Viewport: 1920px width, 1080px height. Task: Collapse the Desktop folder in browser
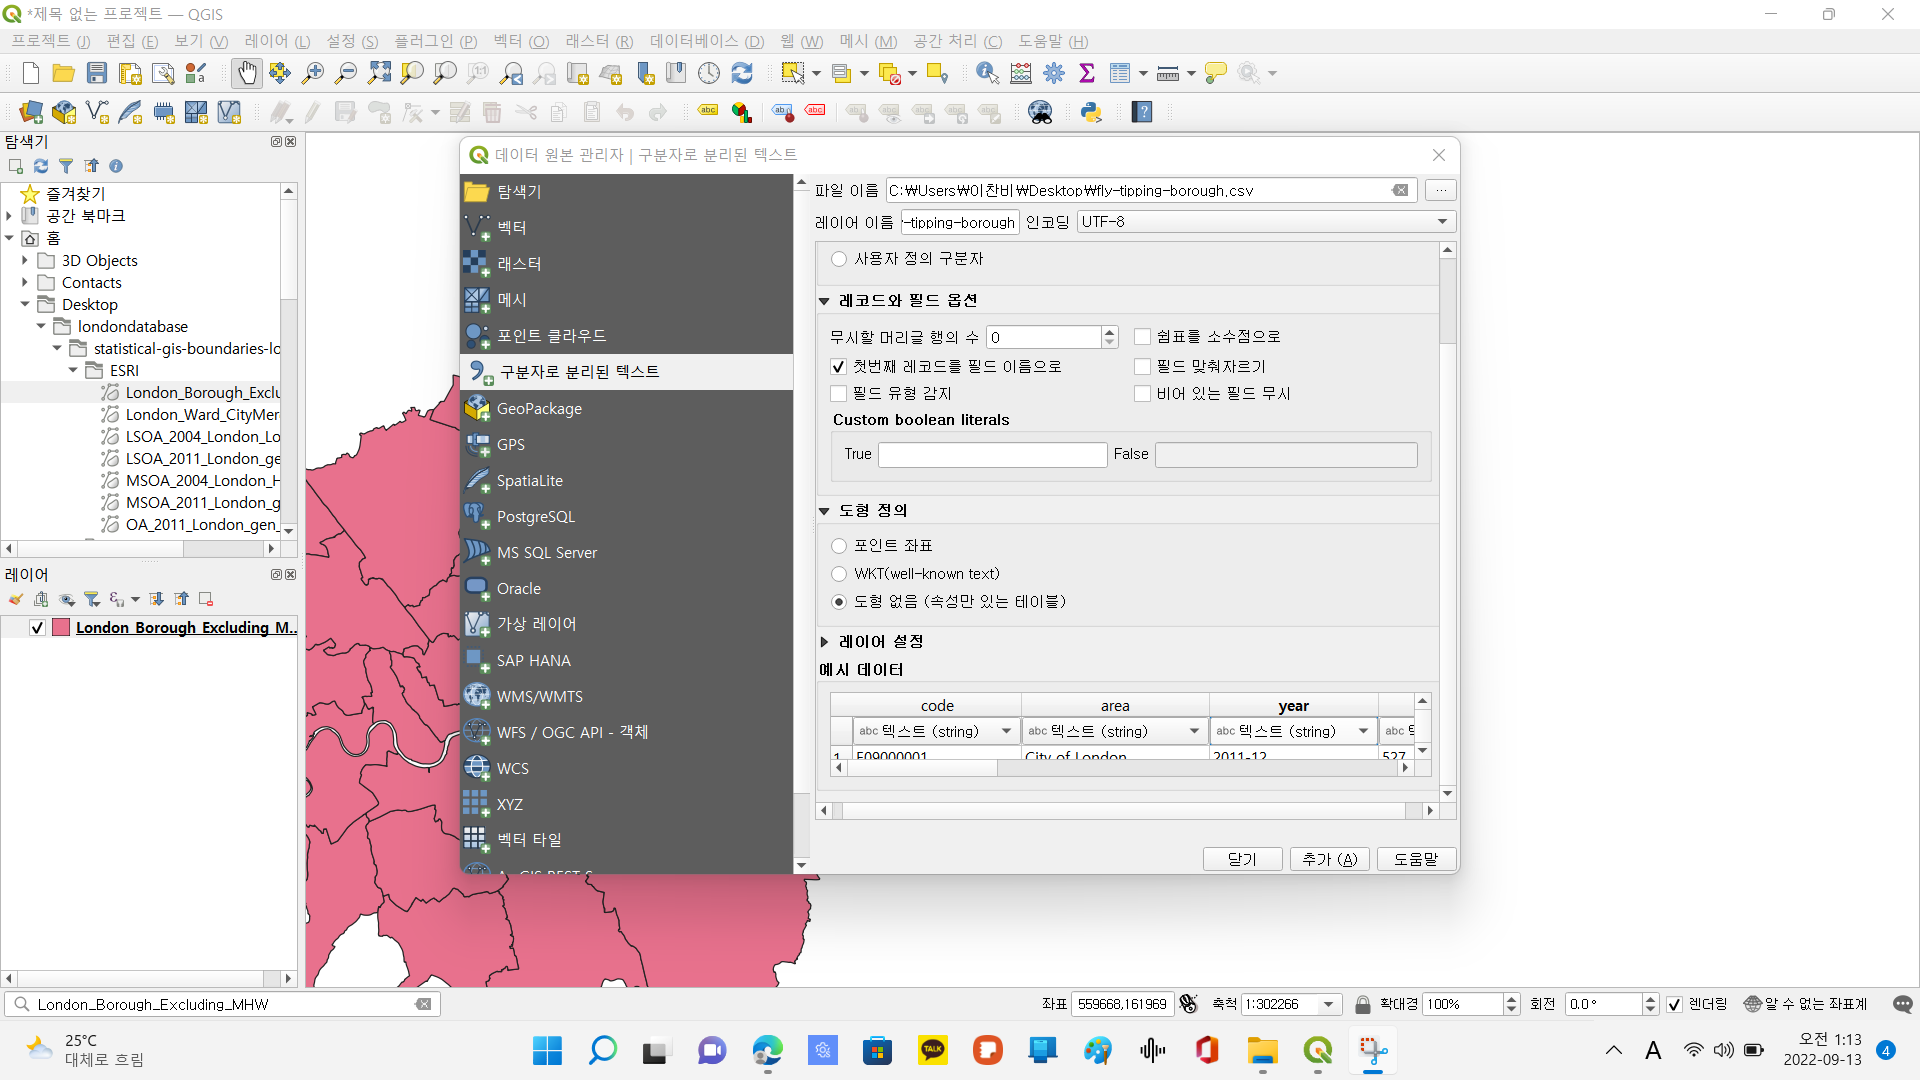(24, 304)
